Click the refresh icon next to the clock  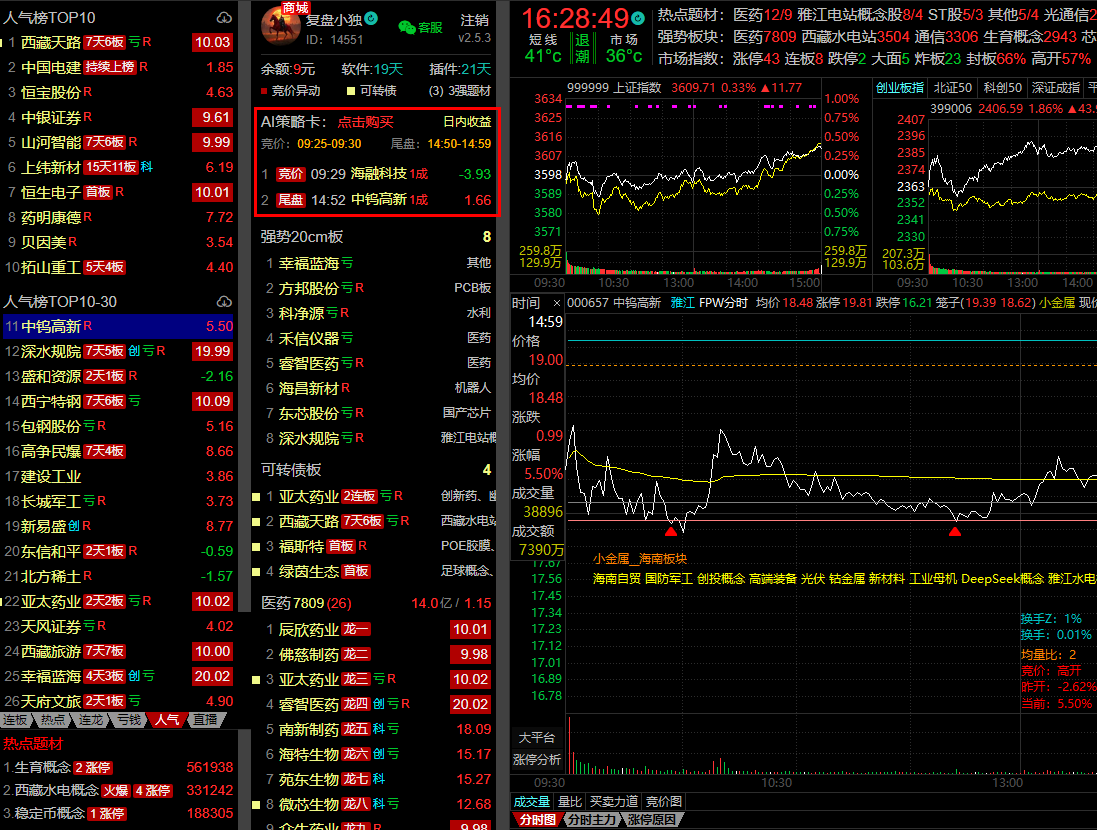pos(637,17)
